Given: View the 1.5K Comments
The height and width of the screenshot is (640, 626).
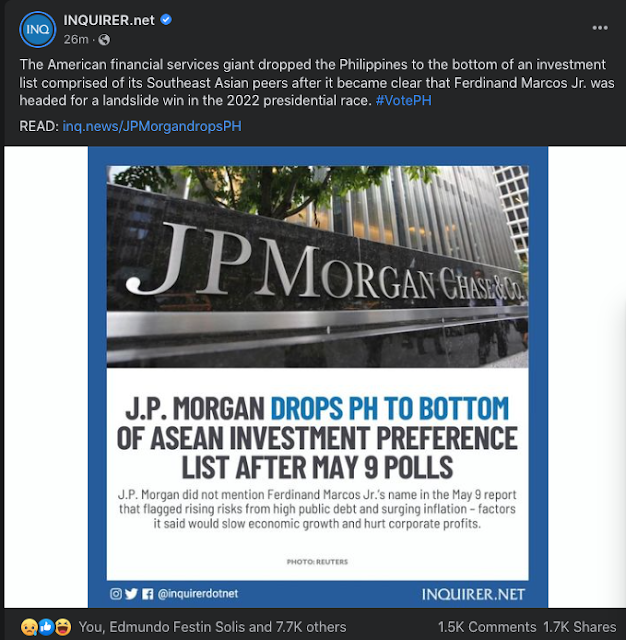Looking at the screenshot, I should coord(487,627).
